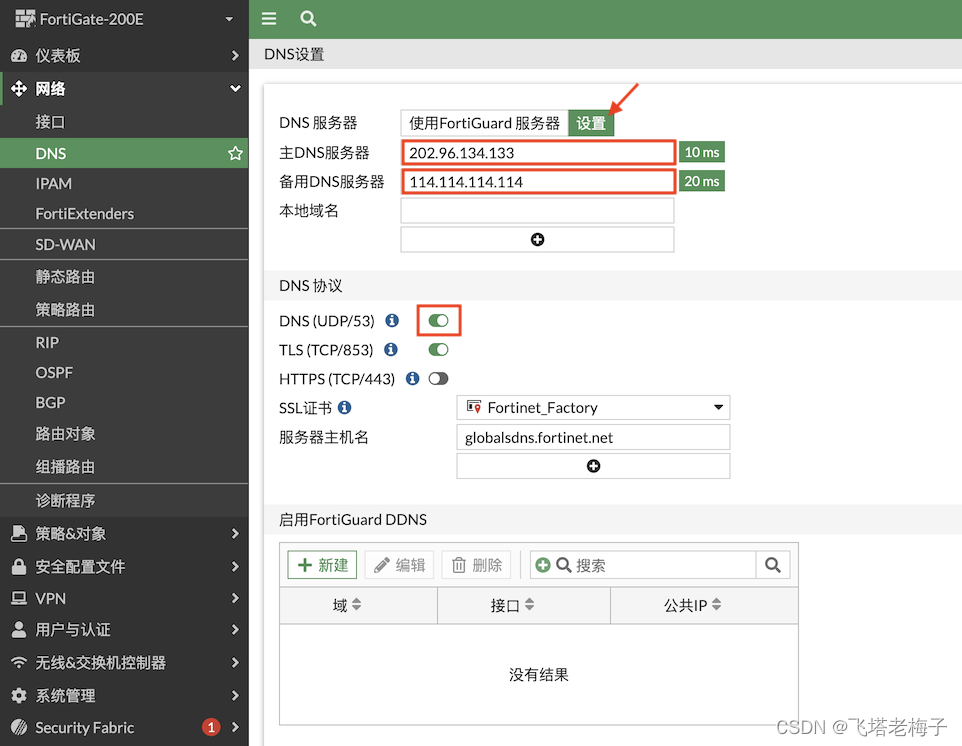Expand the 安全配置文件 menu chevron
The image size is (962, 746).
(235, 566)
